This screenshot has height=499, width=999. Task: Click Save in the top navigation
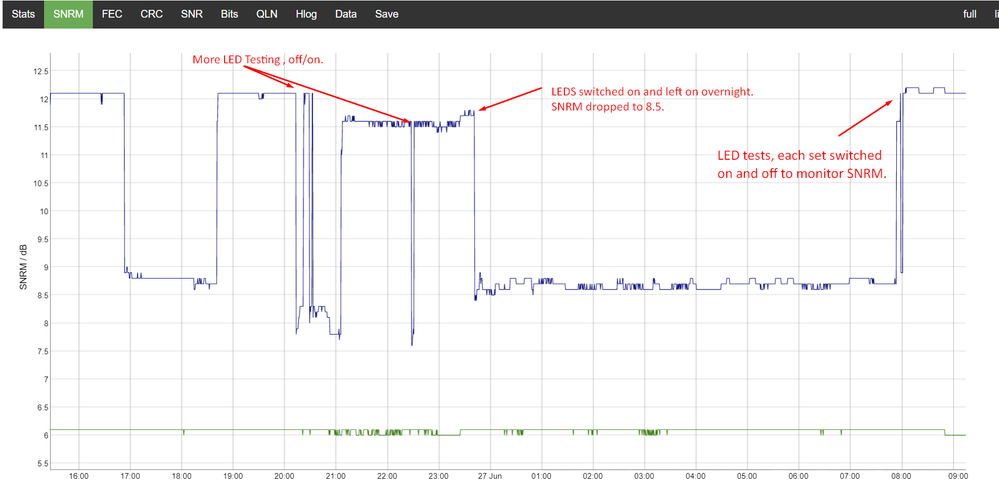386,14
